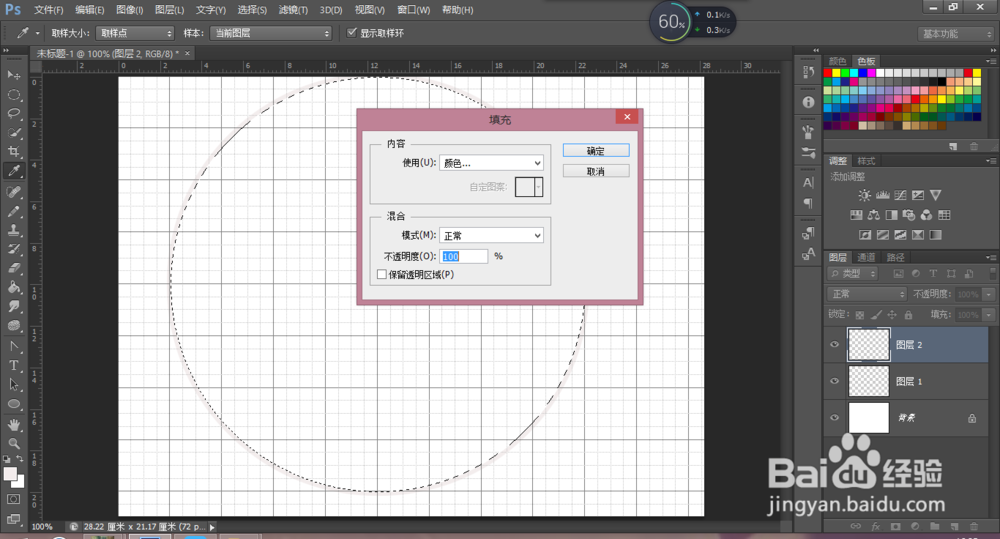Select the Ellipse shape tool
Image resolution: width=1000 pixels, height=539 pixels.
pyautogui.click(x=13, y=404)
